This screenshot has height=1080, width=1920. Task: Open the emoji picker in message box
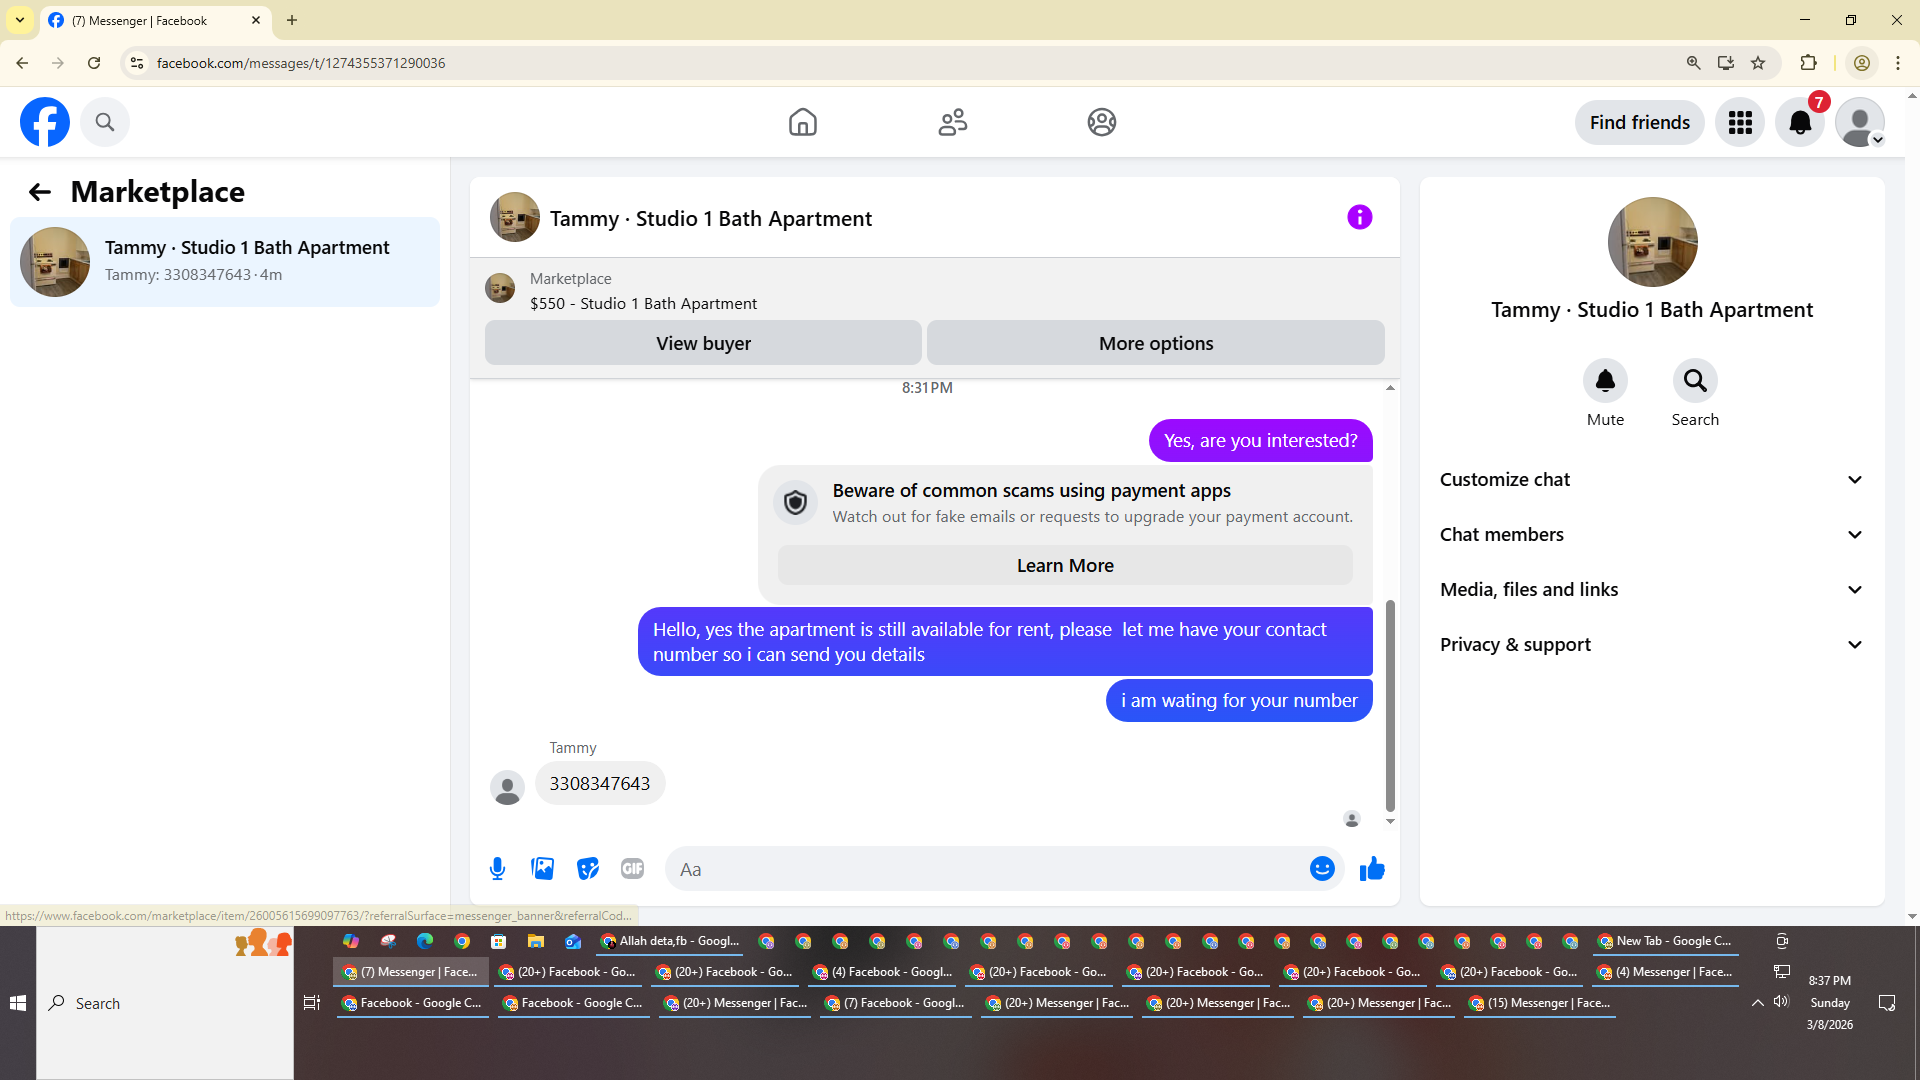click(x=1322, y=869)
